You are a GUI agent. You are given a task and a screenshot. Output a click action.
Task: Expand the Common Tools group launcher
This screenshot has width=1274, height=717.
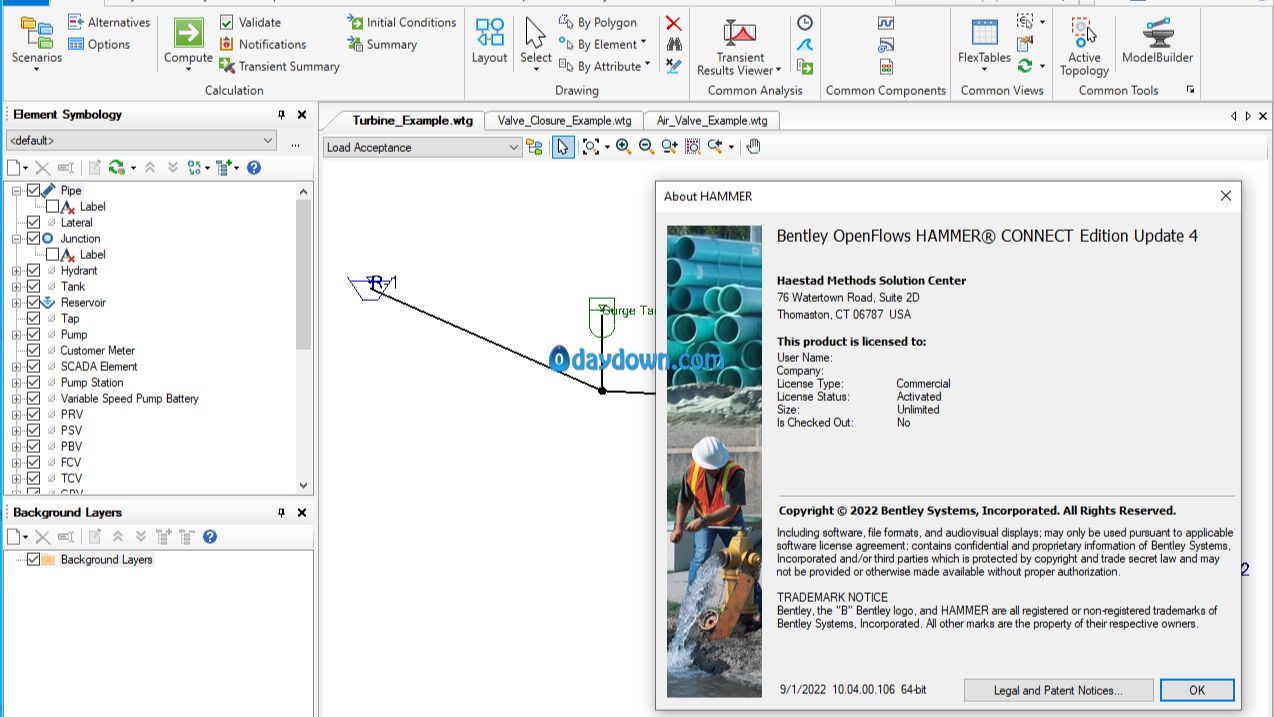(1190, 90)
